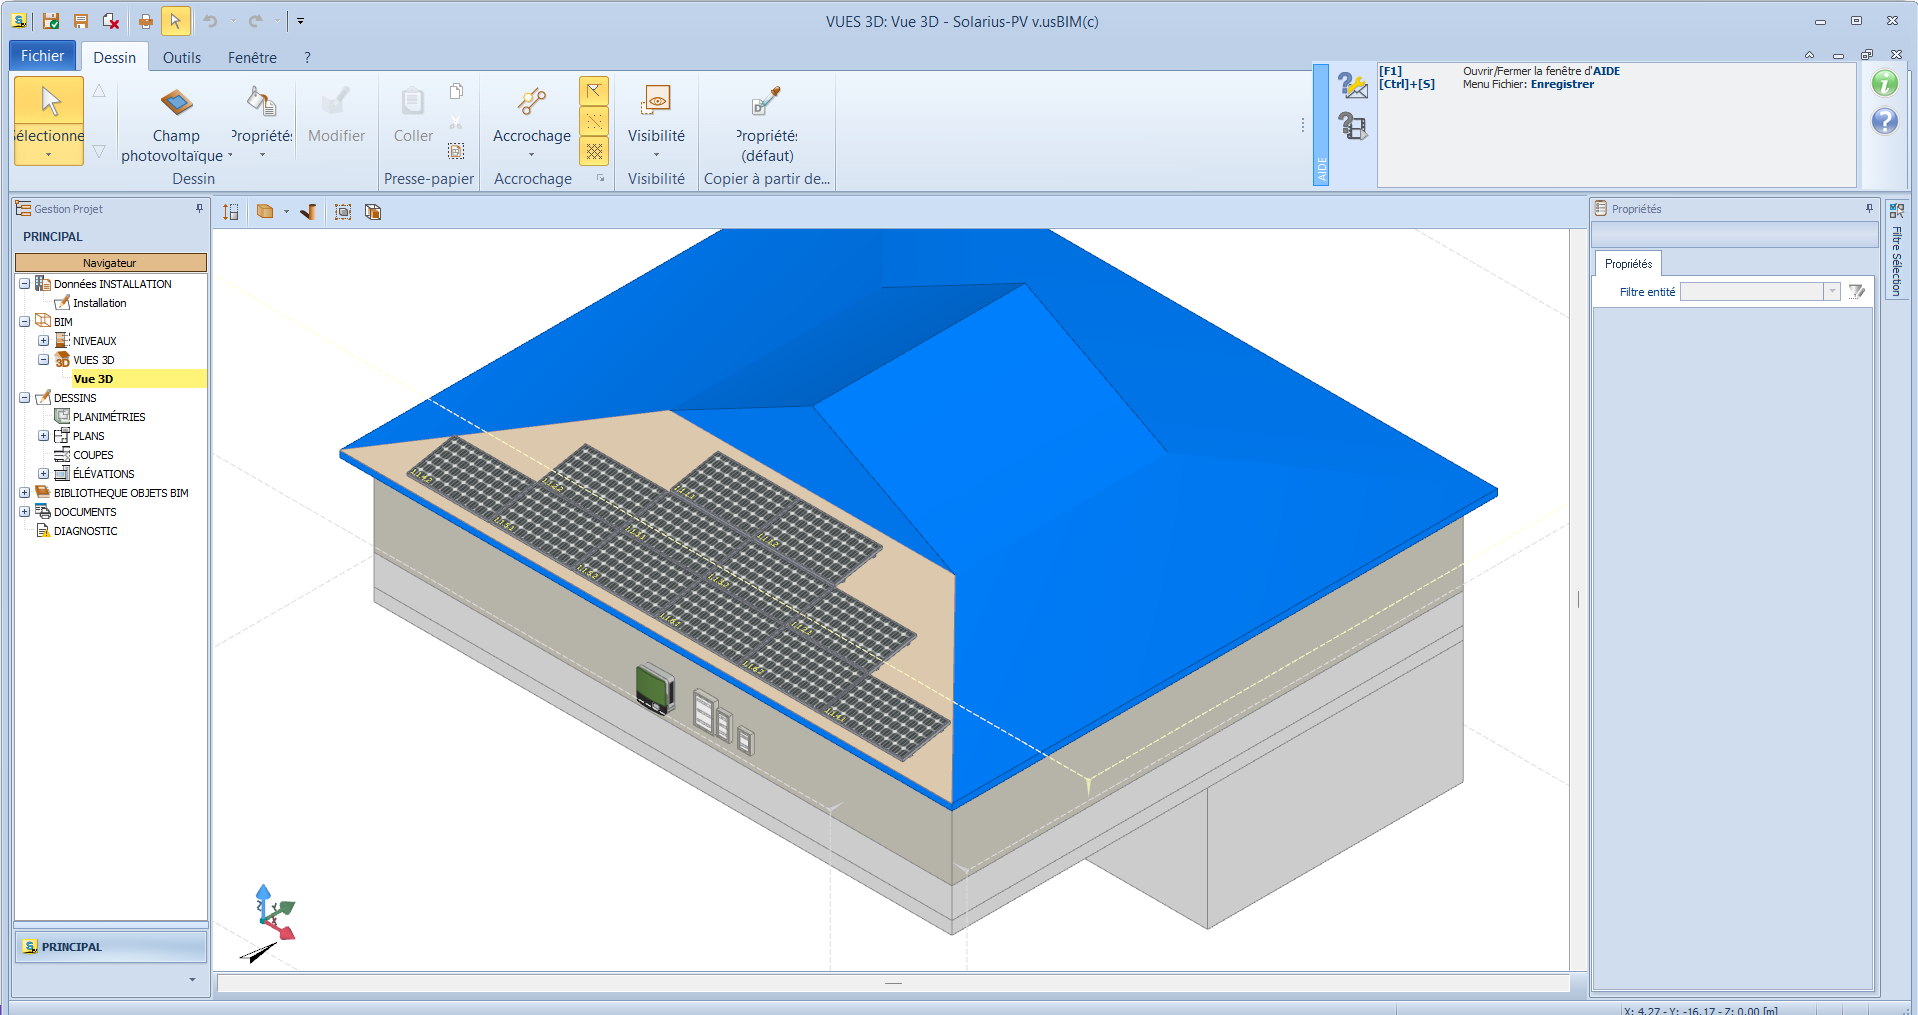Click the levels height icon in viewport toolbar
The height and width of the screenshot is (1015, 1918).
(x=231, y=212)
